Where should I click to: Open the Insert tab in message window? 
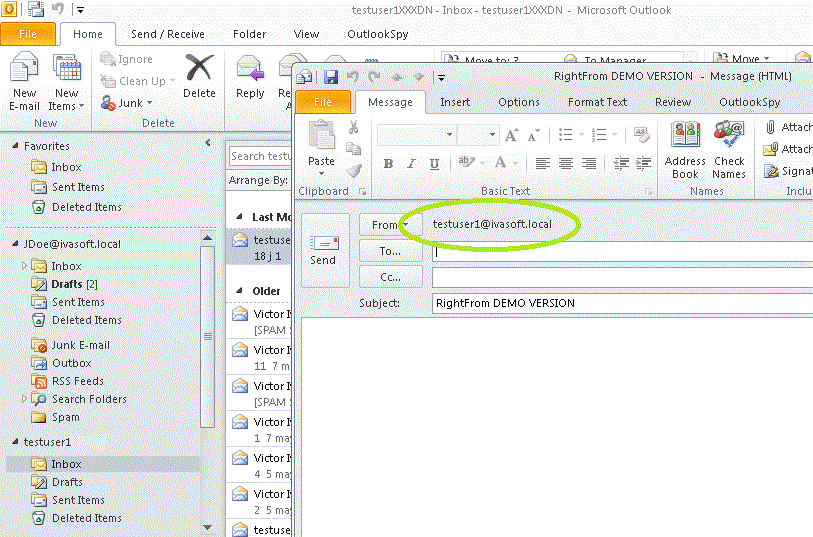(455, 102)
